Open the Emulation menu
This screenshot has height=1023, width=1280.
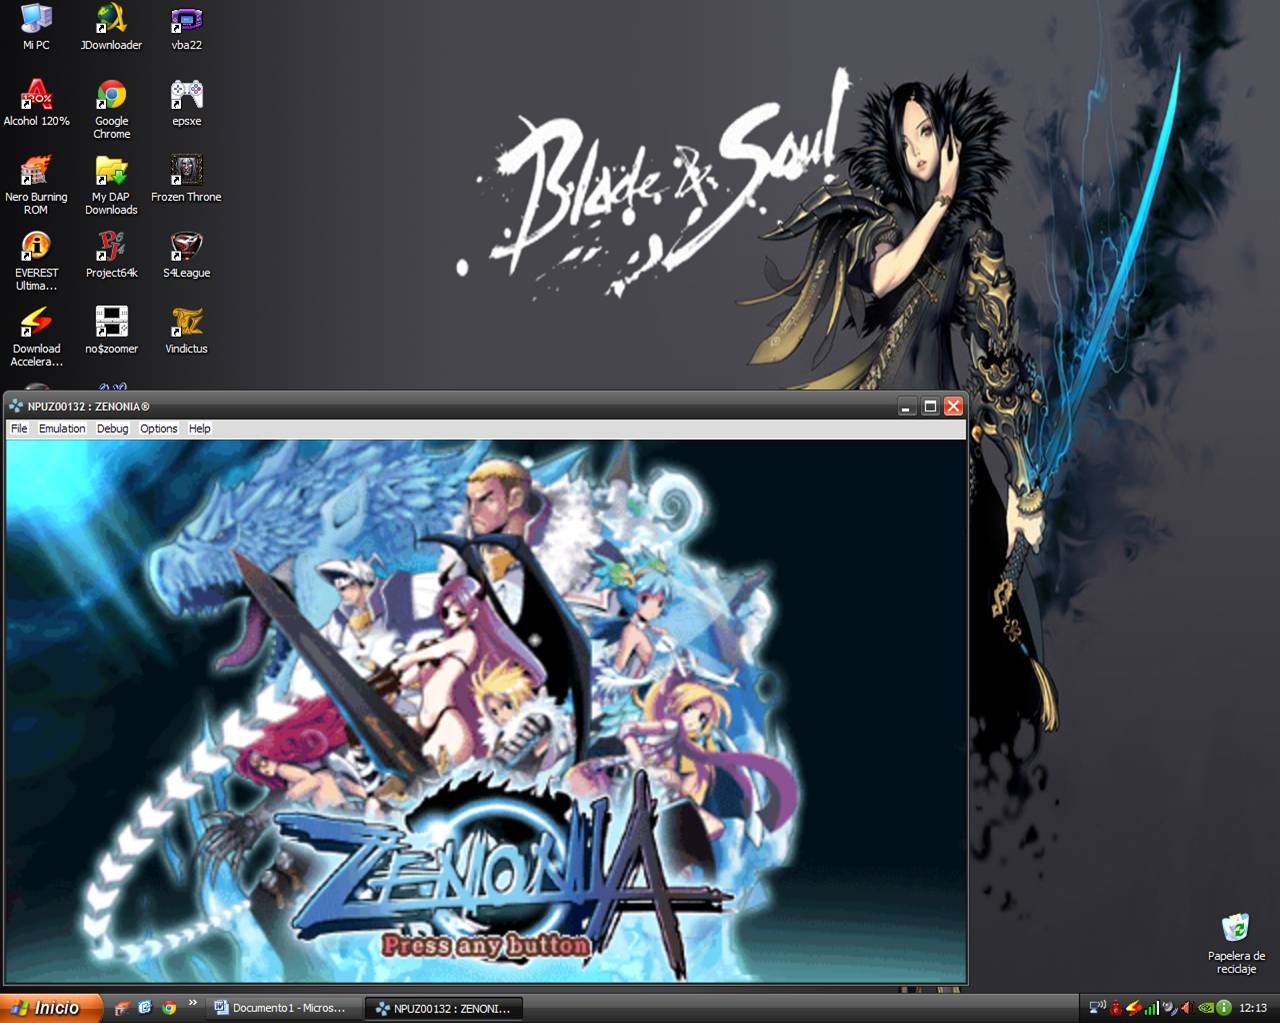tap(62, 428)
